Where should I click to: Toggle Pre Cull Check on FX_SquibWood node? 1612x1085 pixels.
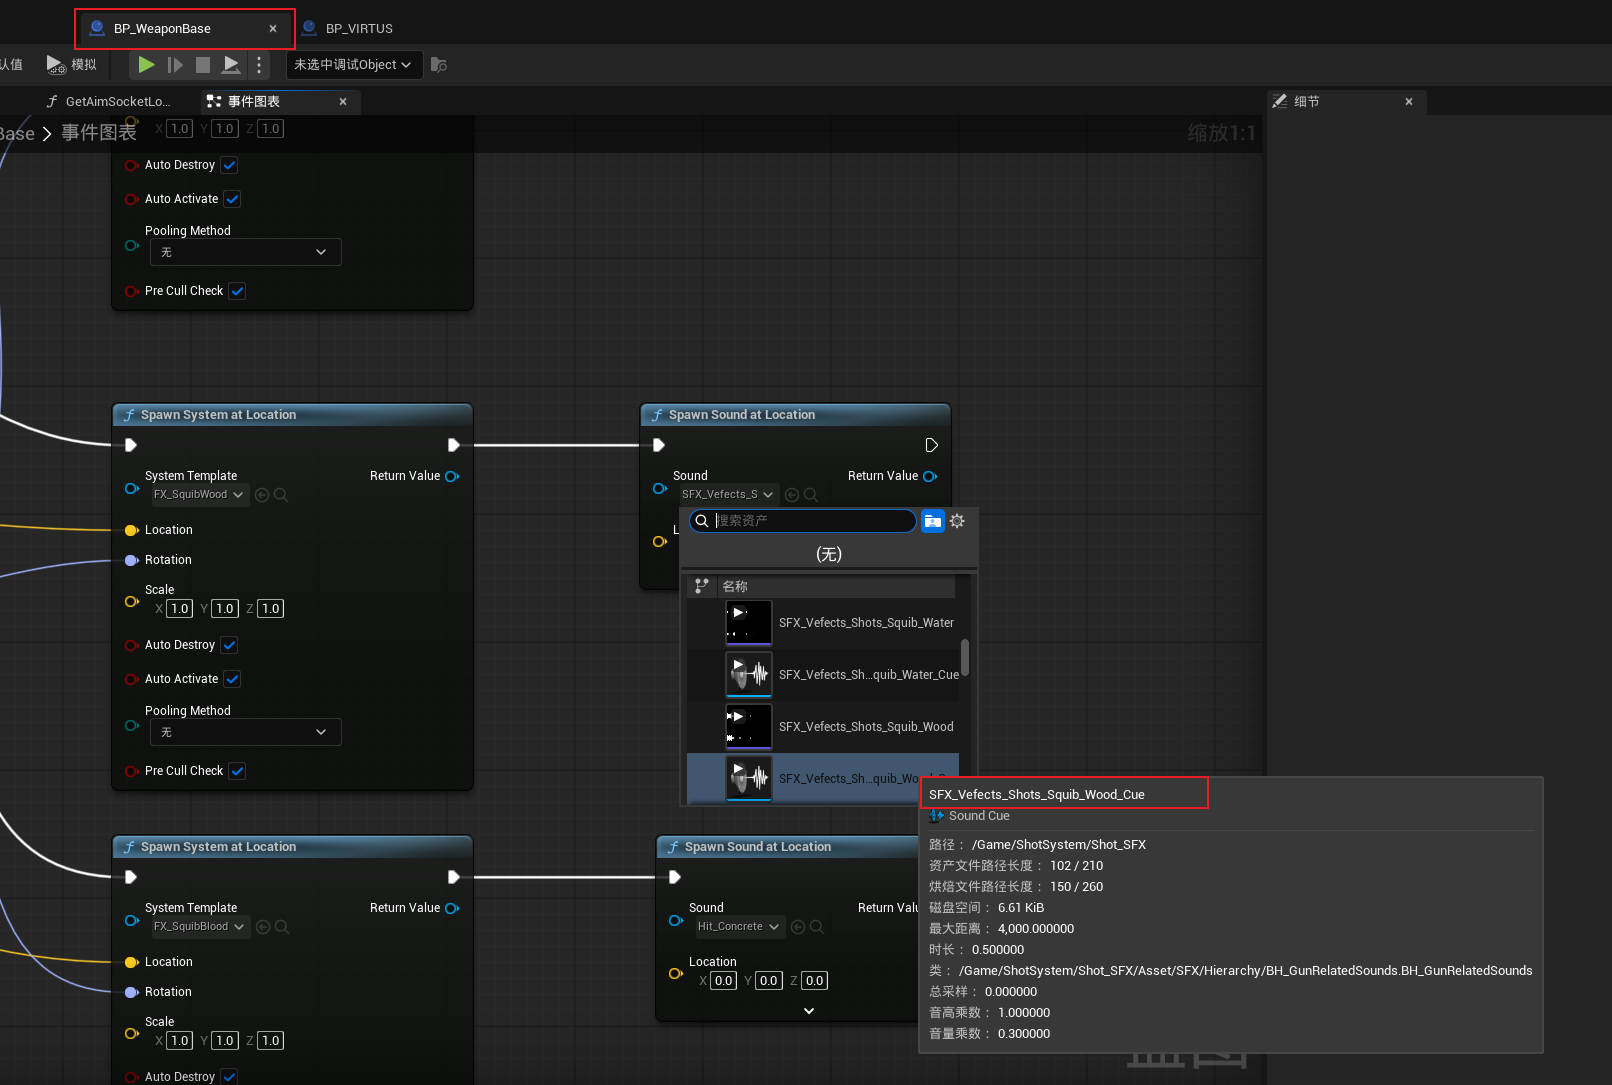(237, 771)
